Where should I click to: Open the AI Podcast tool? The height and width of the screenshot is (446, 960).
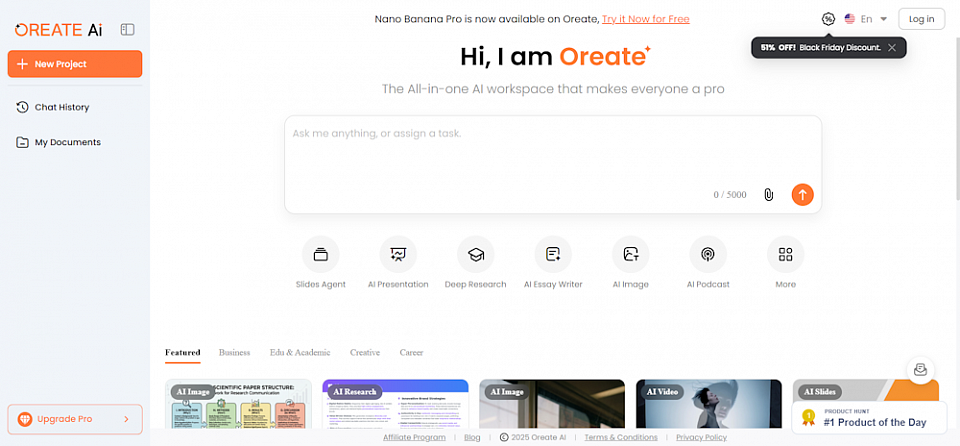[708, 255]
